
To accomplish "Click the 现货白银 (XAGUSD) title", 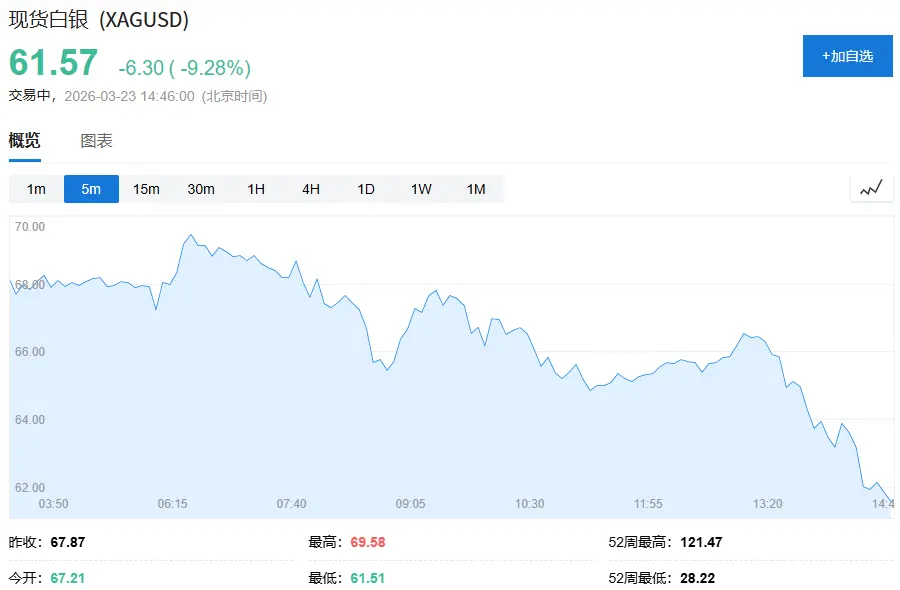I will (x=99, y=20).
